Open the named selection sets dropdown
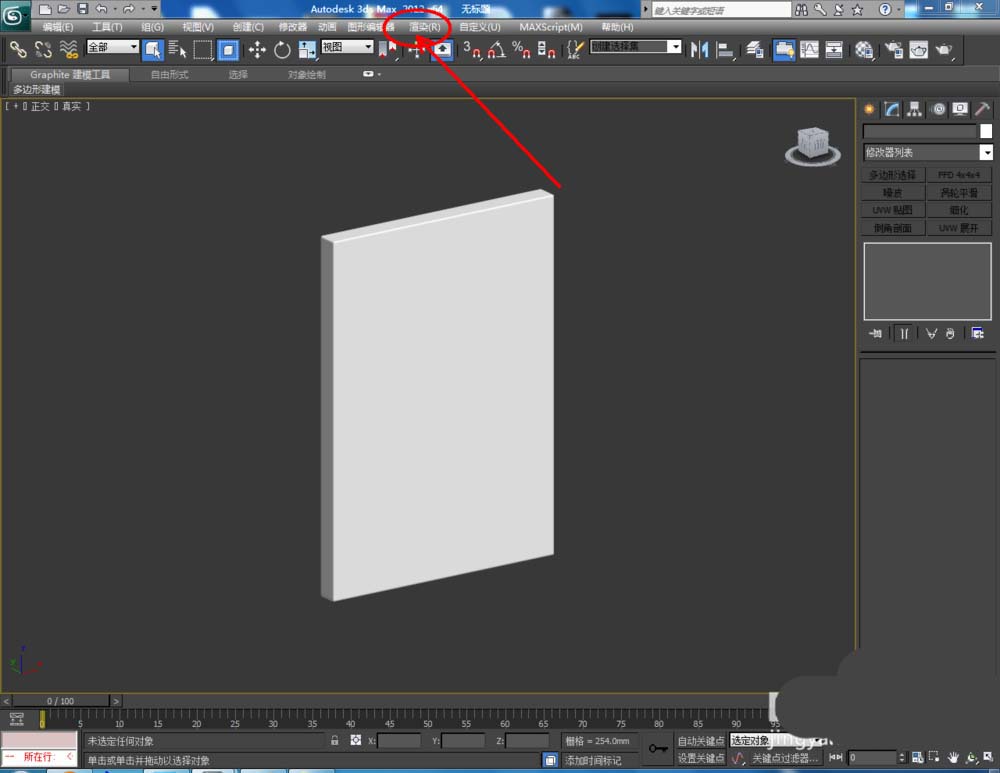 (x=636, y=47)
